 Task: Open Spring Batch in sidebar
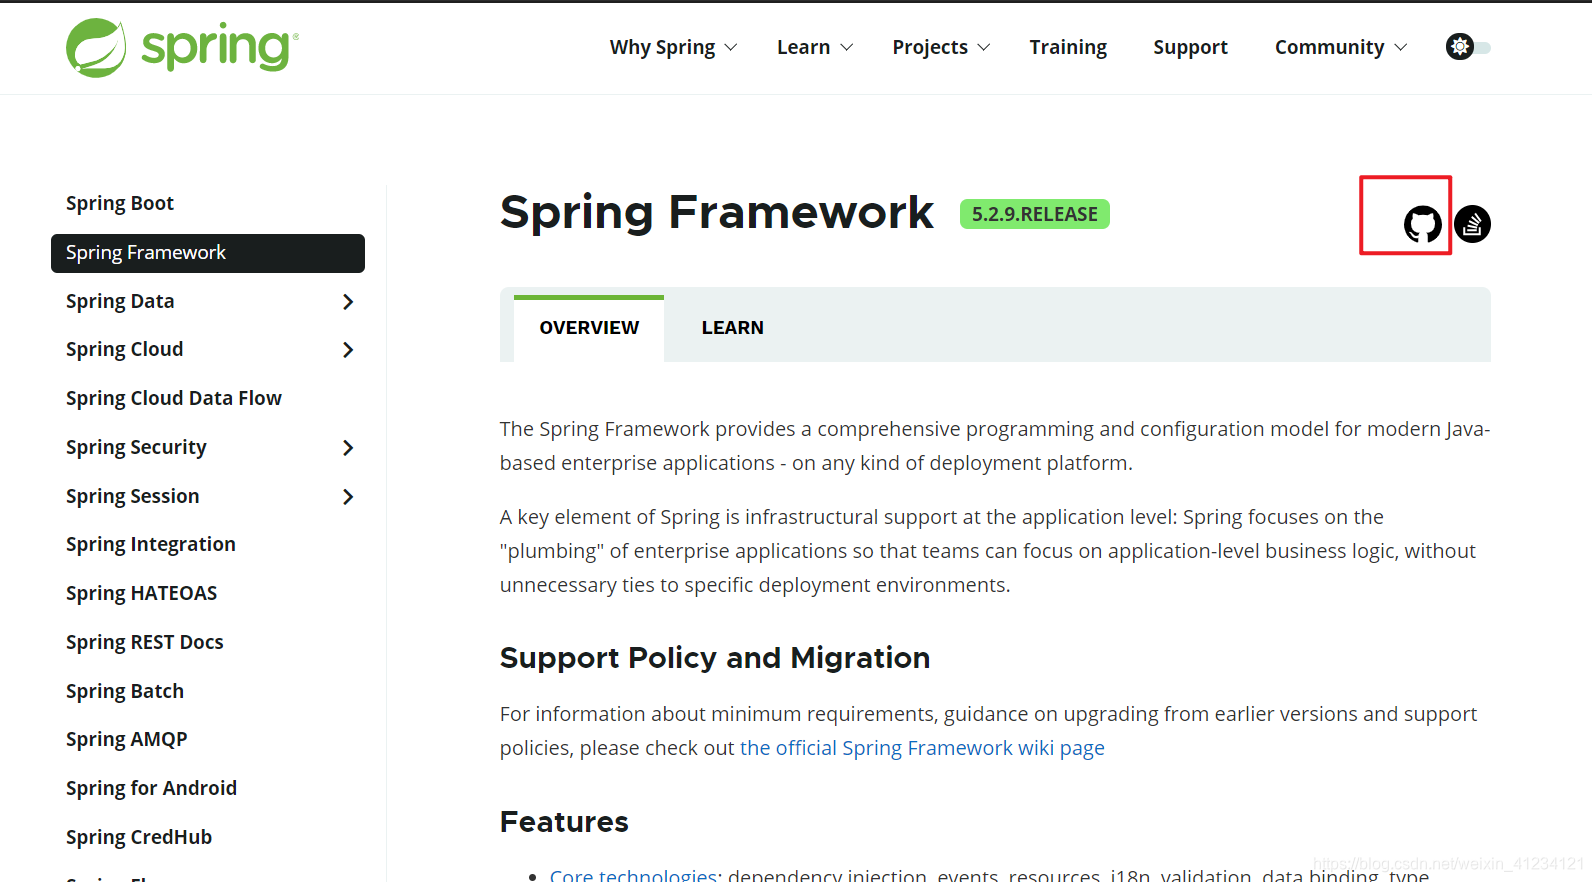[125, 691]
